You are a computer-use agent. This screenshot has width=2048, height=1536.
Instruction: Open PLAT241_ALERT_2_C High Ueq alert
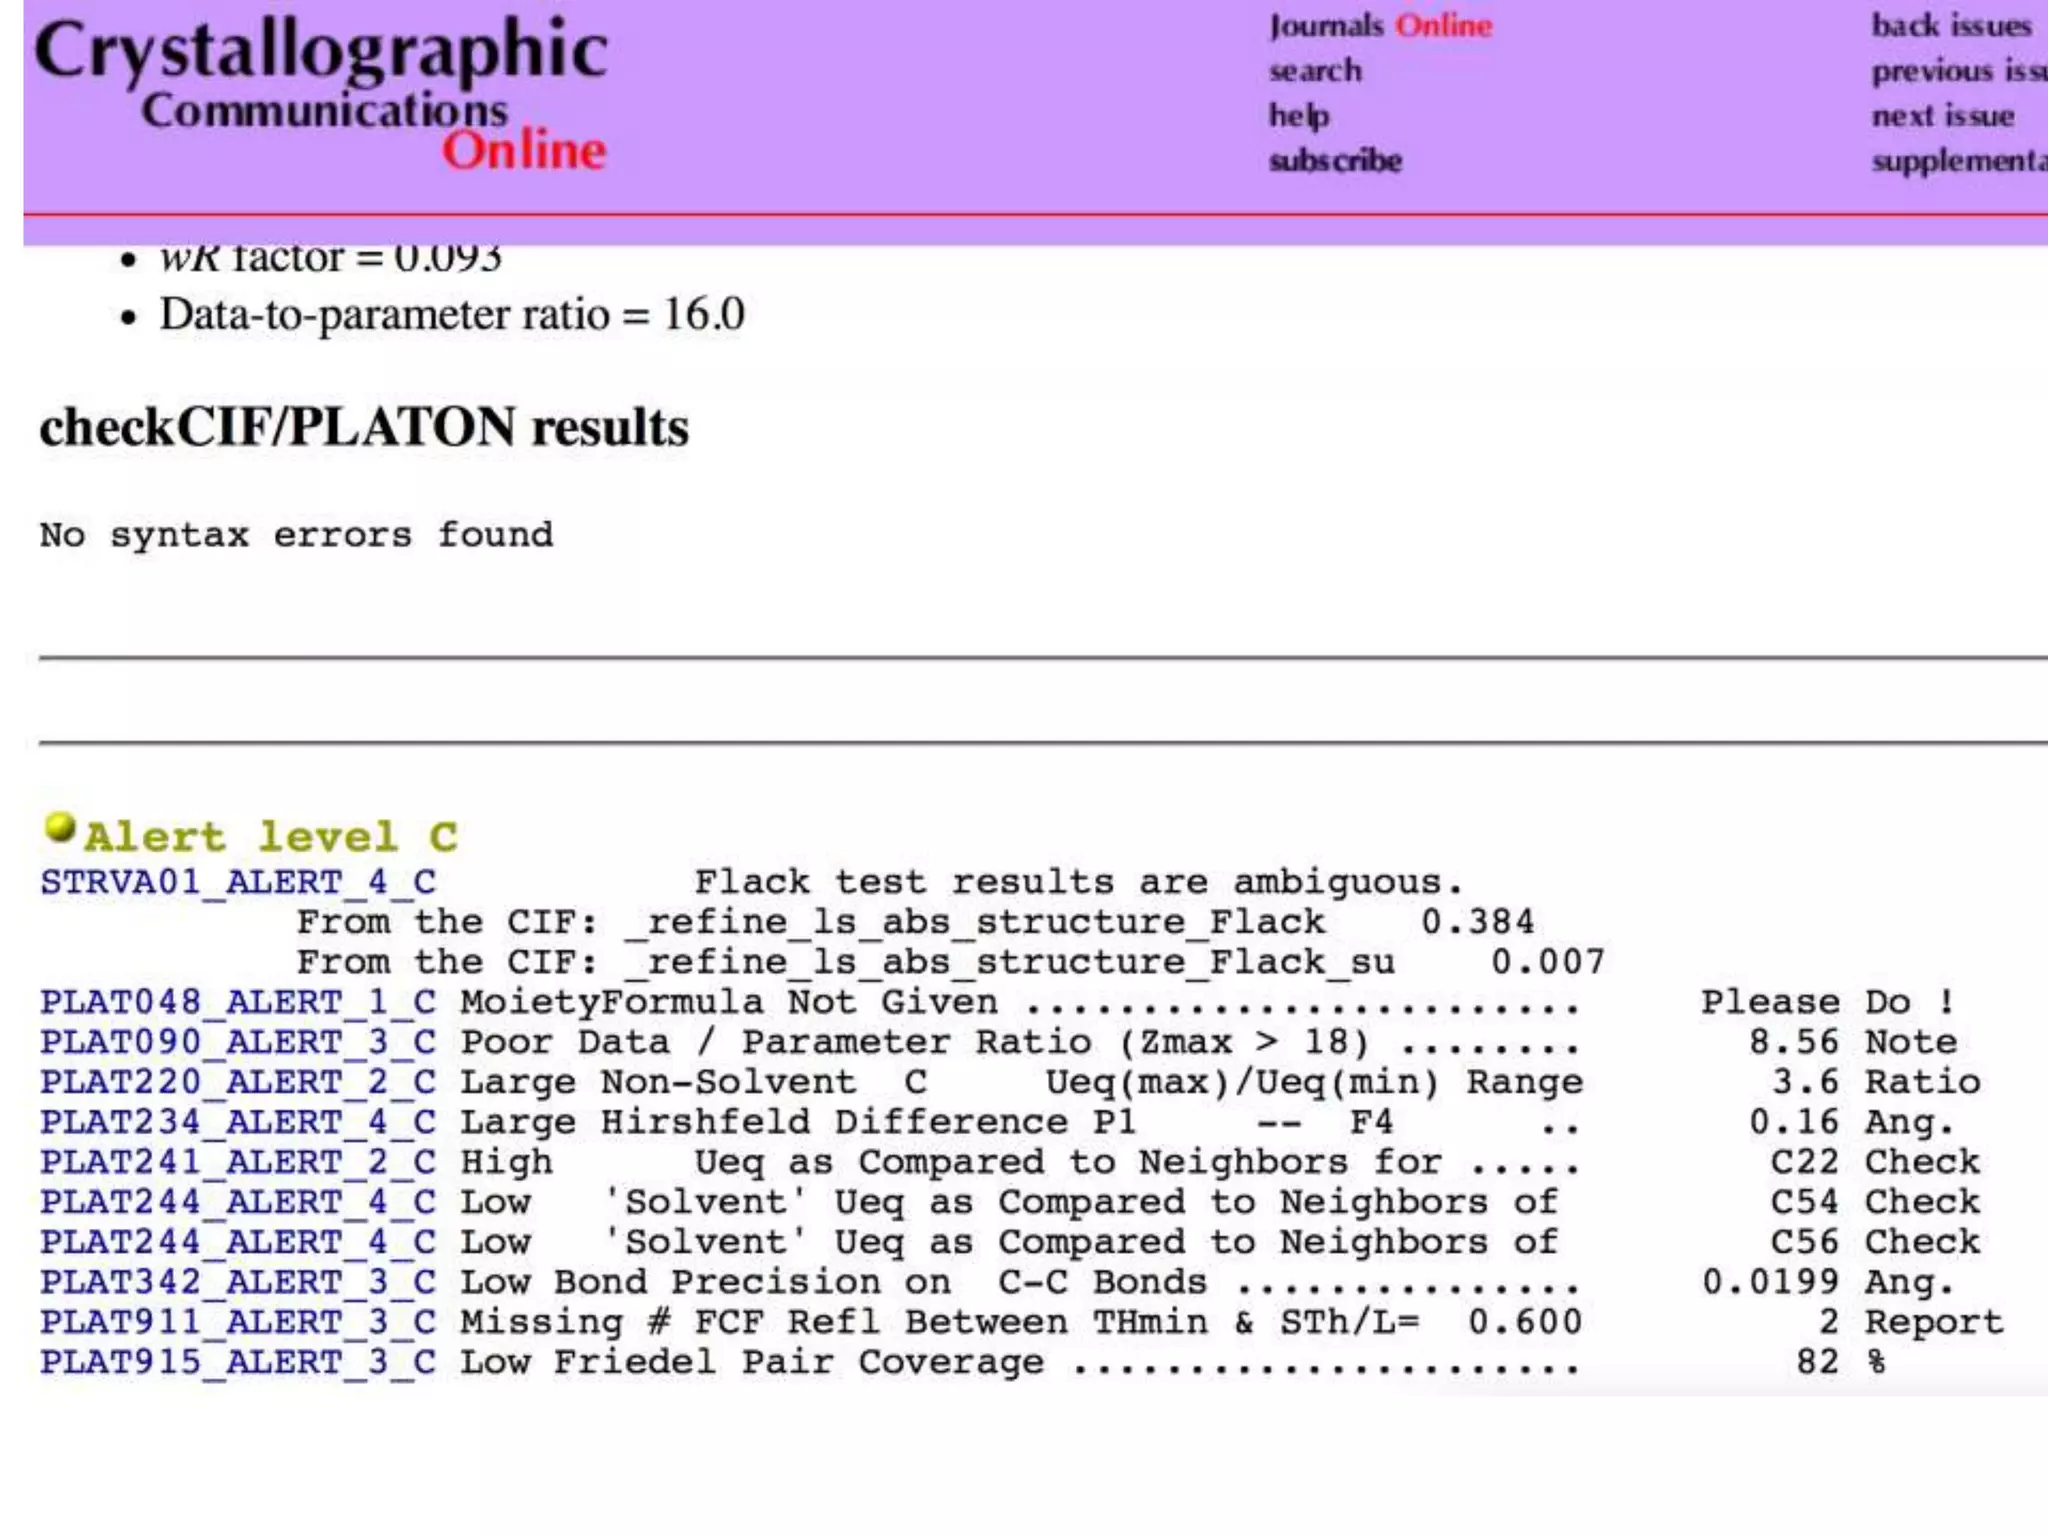238,1163
